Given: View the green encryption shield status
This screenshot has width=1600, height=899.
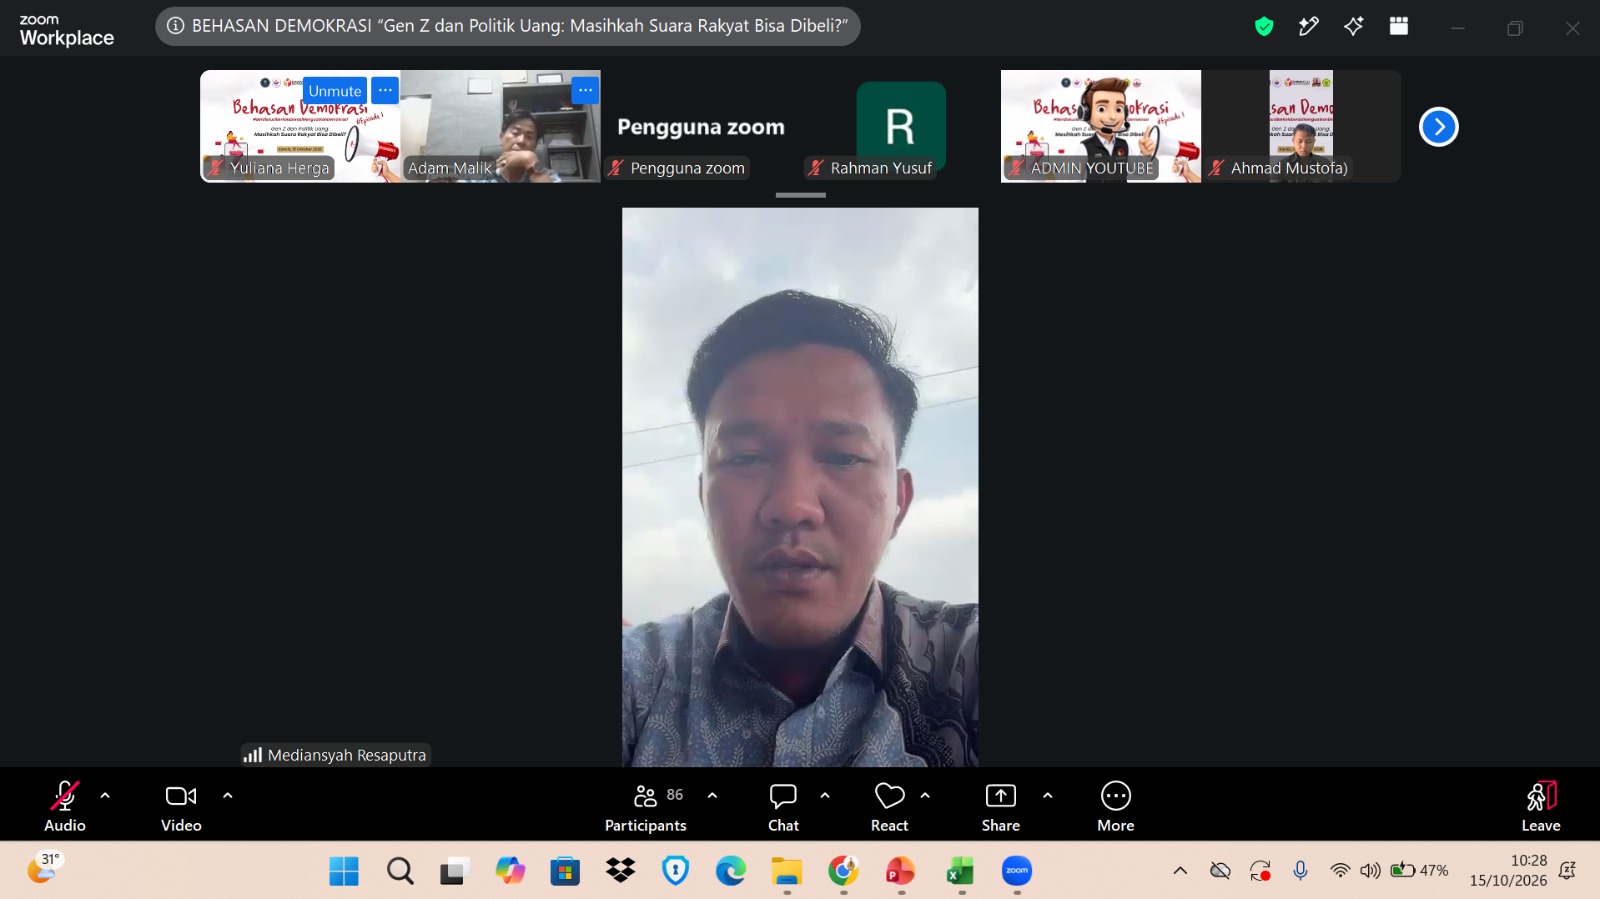Looking at the screenshot, I should [1264, 27].
